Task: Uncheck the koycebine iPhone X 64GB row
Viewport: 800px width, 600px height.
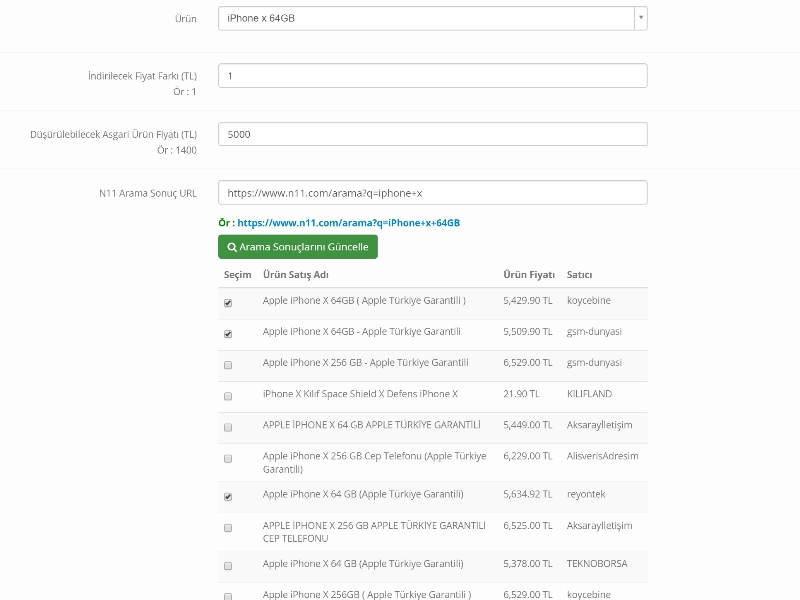Action: tap(228, 303)
